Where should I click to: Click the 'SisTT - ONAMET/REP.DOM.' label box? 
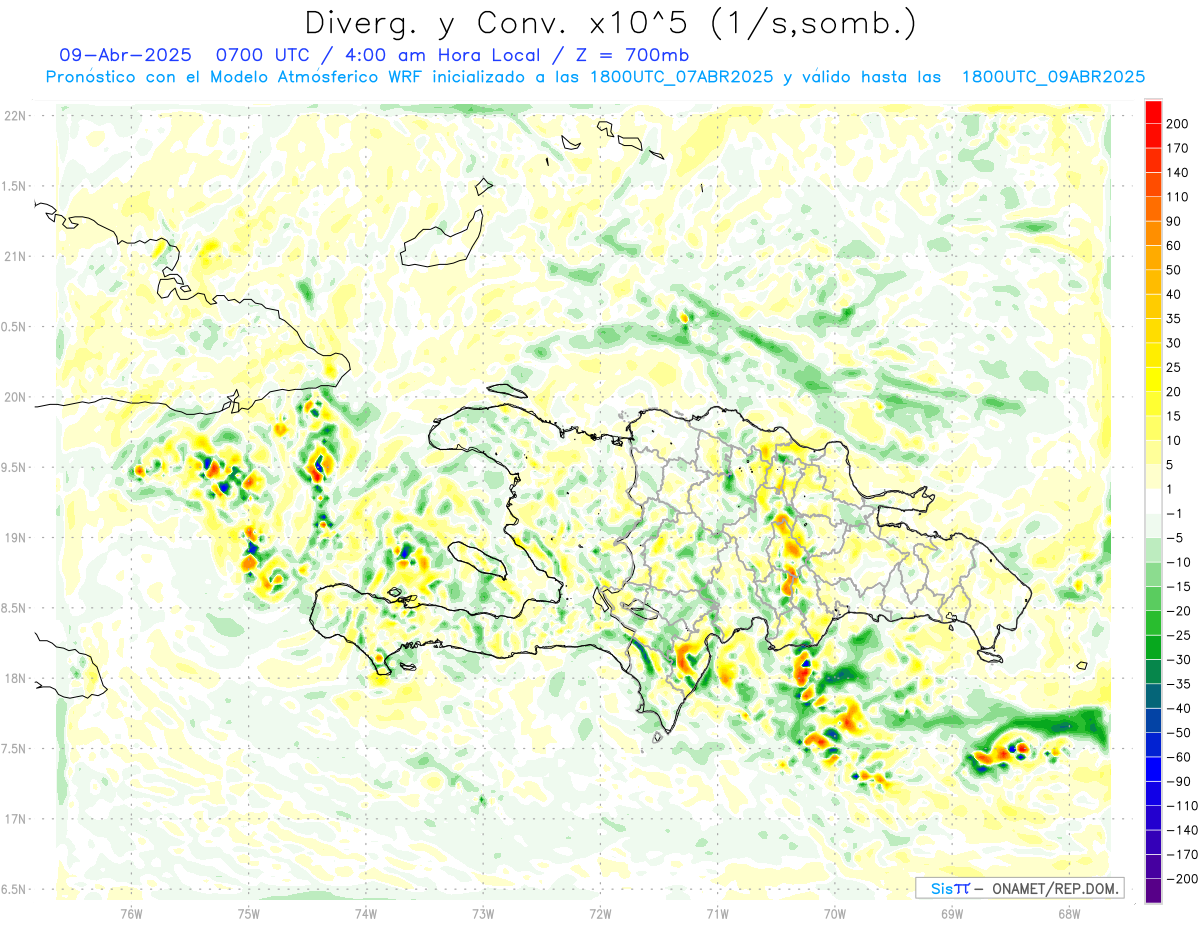coord(1019,888)
